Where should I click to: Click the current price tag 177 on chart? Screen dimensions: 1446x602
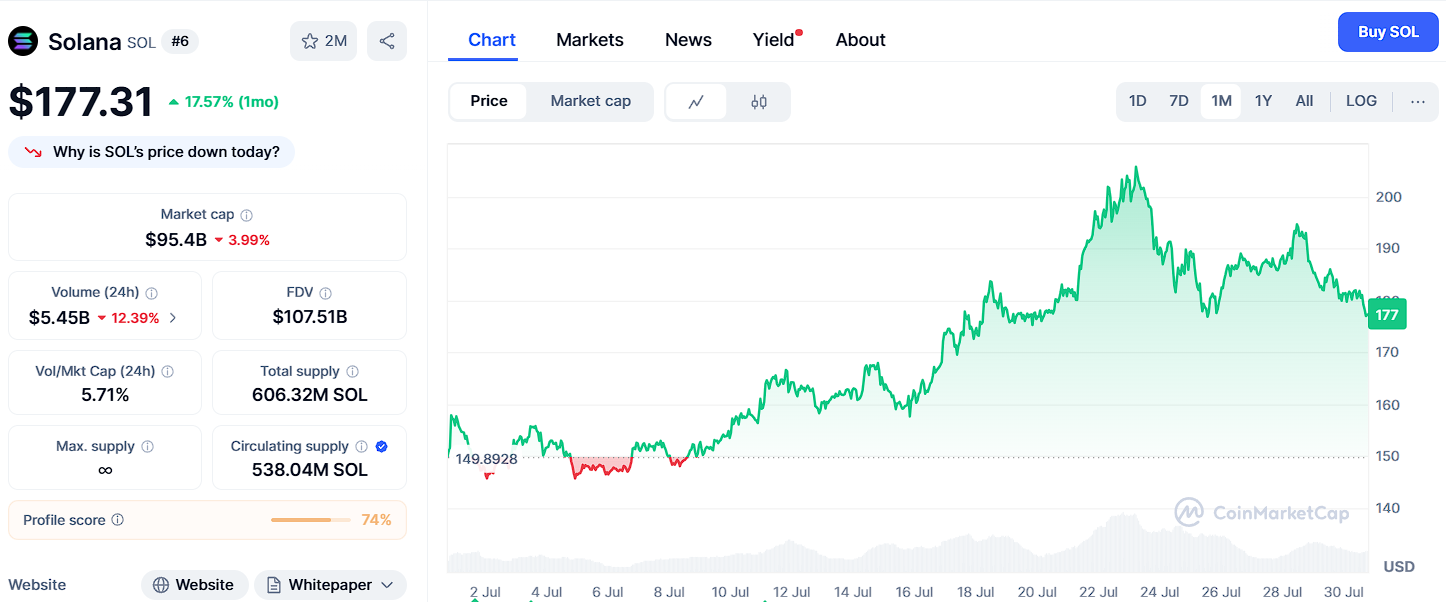[x=1386, y=315]
